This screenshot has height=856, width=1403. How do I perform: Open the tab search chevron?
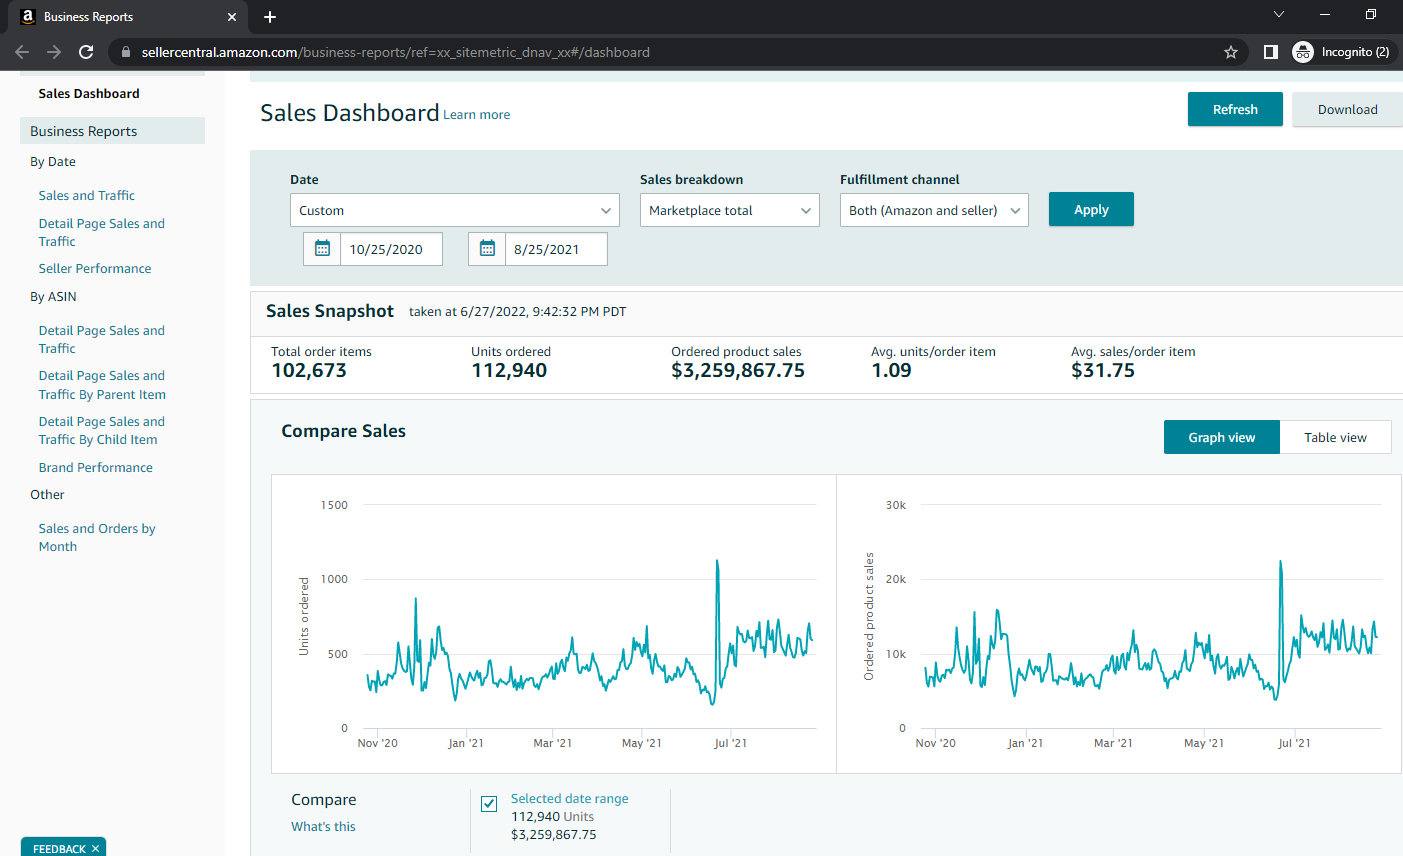click(1279, 14)
